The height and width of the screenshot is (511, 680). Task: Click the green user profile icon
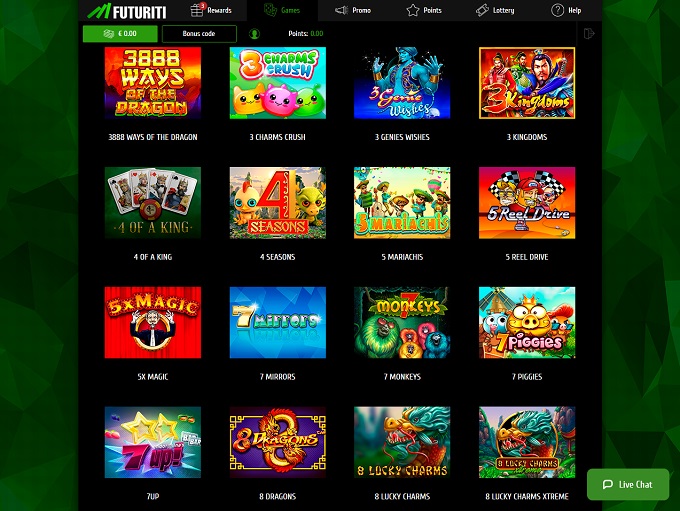tap(255, 33)
